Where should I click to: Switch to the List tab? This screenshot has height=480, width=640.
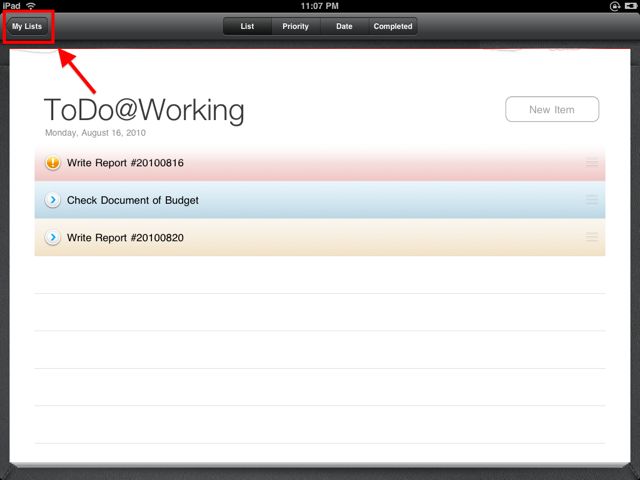(x=247, y=26)
